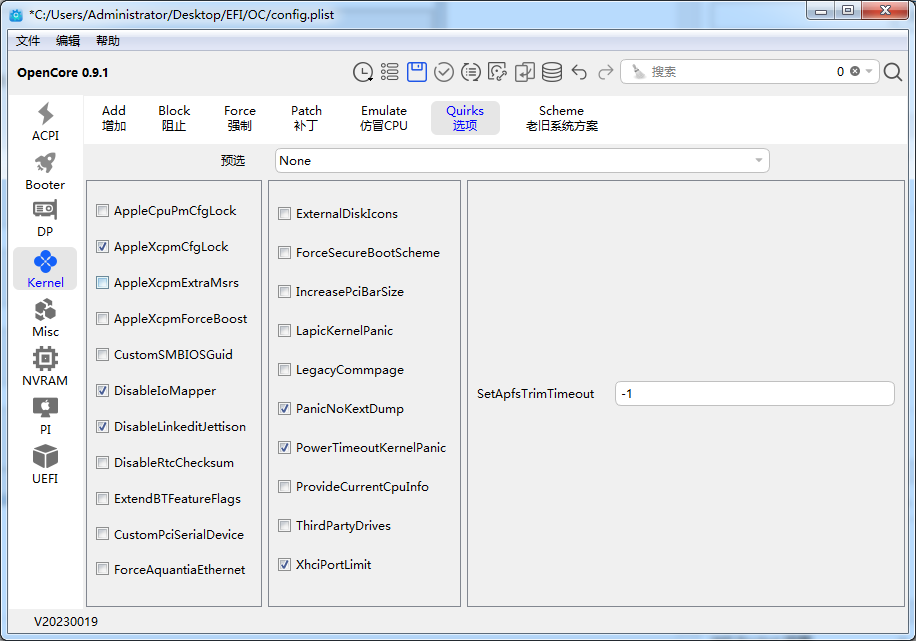This screenshot has width=916, height=641.
Task: Switch to the Emulate CPU tab
Action: [x=384, y=118]
